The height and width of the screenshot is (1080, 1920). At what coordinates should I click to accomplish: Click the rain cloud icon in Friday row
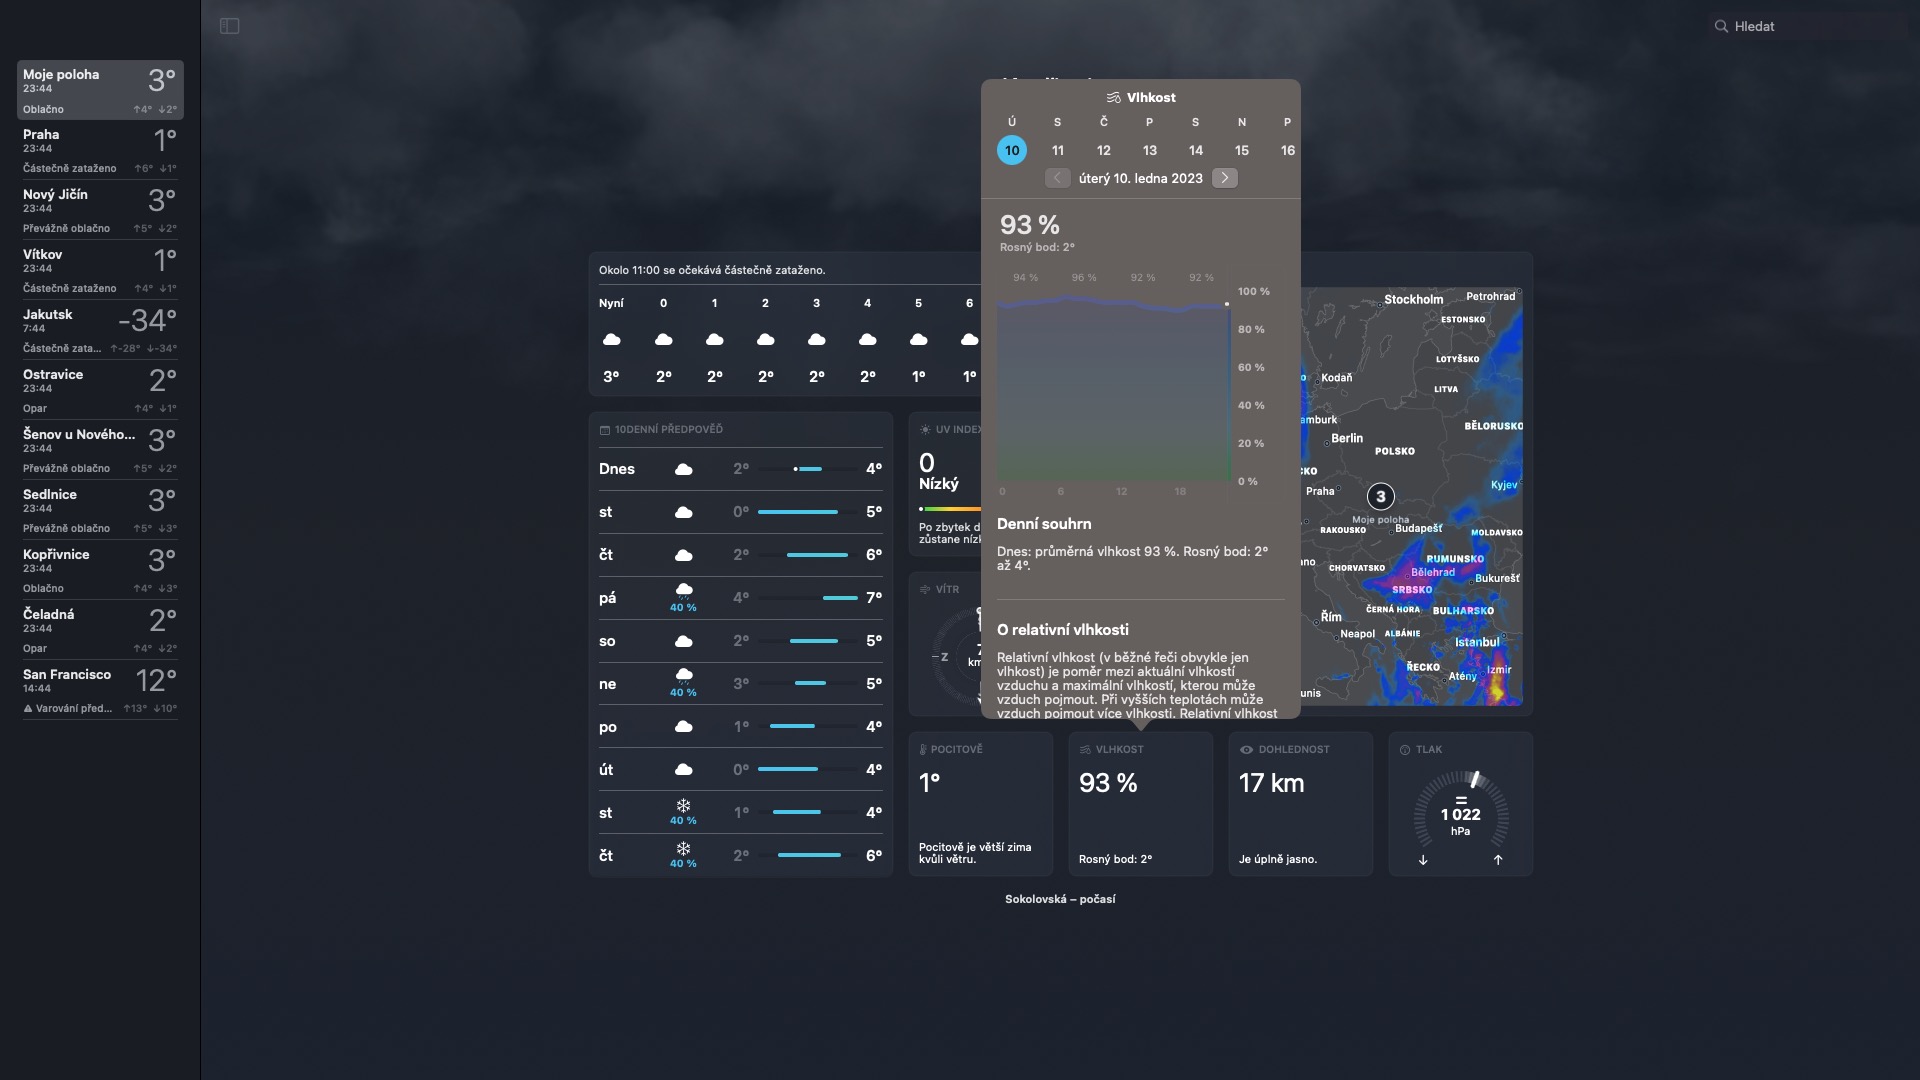(x=683, y=590)
